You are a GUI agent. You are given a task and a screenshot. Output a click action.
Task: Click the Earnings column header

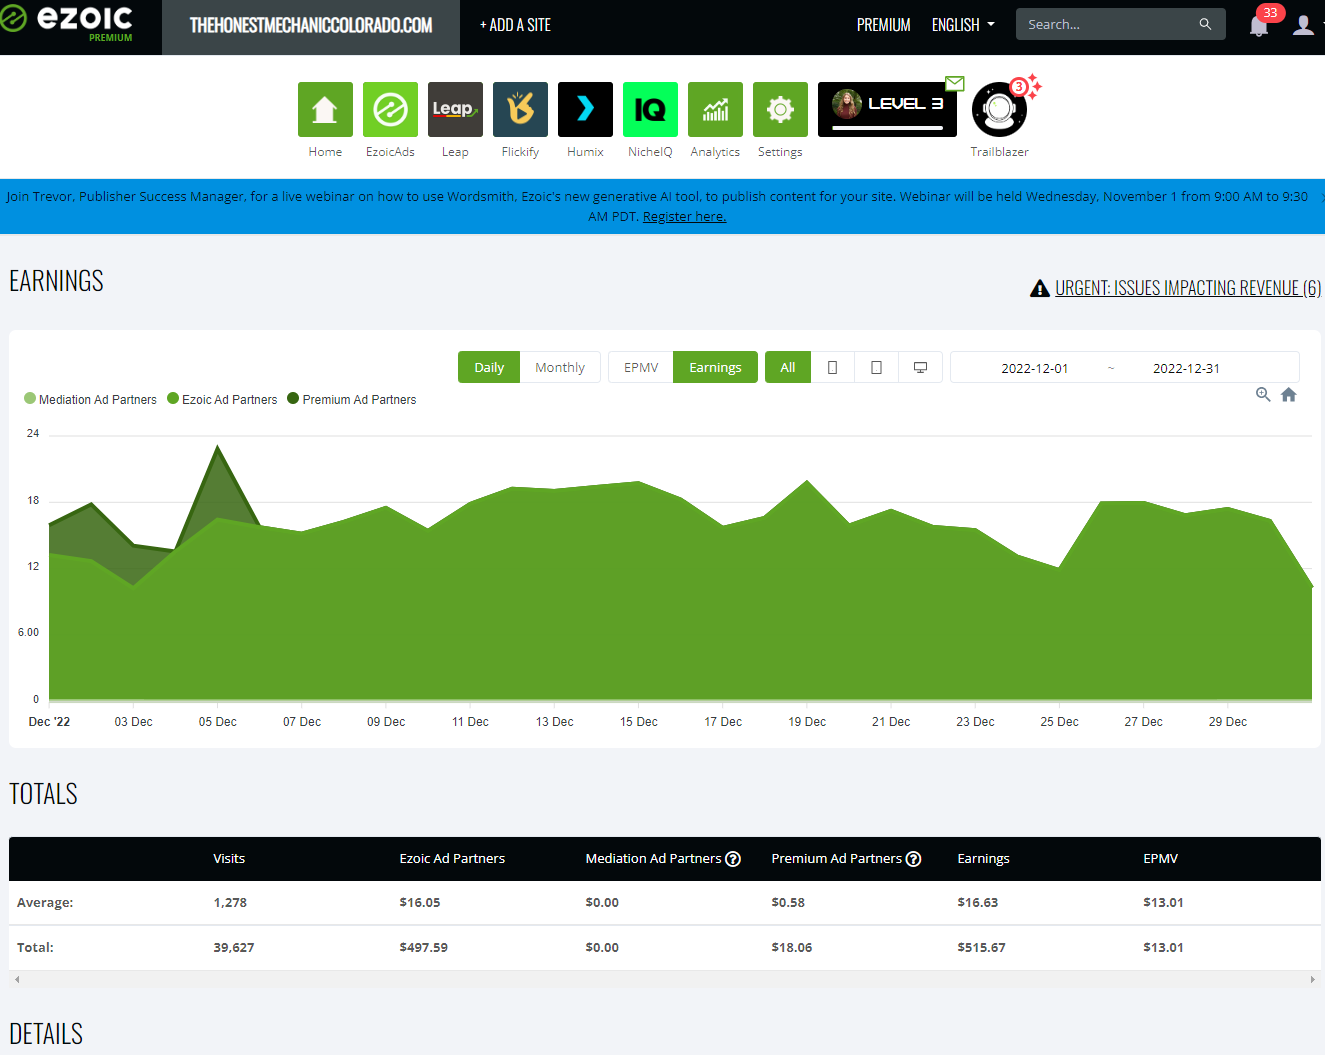[x=983, y=858]
